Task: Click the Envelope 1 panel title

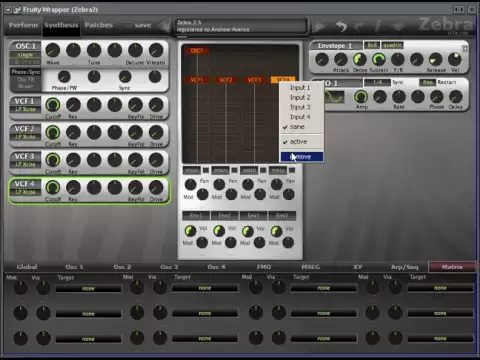Action: click(x=335, y=46)
